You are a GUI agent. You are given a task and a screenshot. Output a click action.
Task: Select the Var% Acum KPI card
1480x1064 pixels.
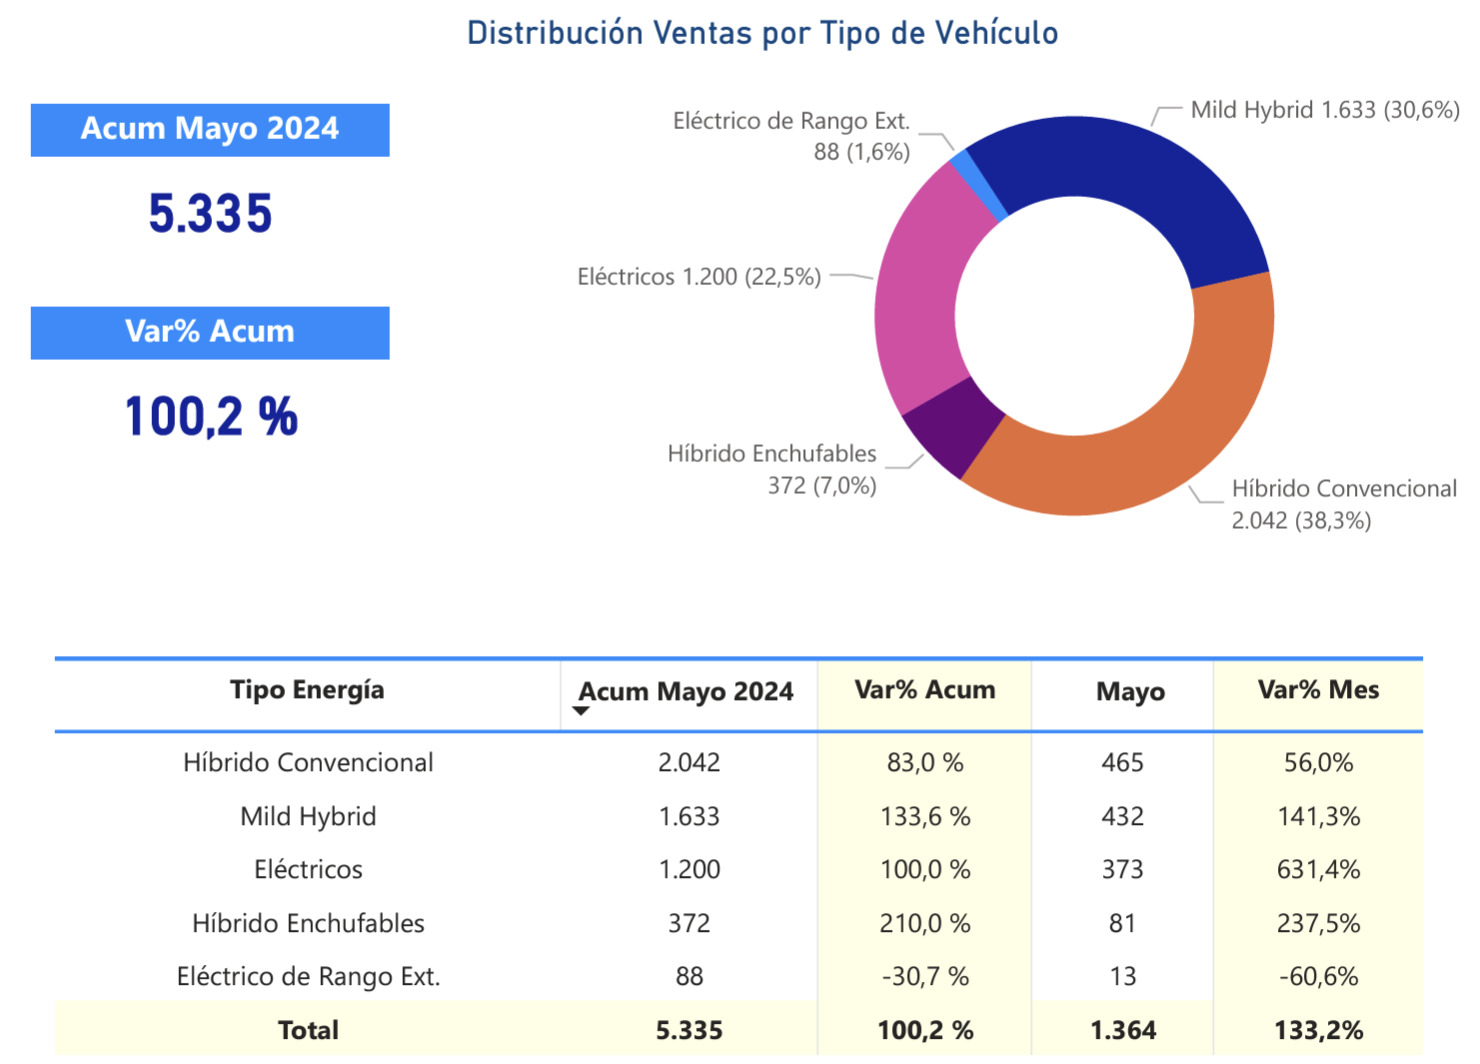pyautogui.click(x=210, y=332)
